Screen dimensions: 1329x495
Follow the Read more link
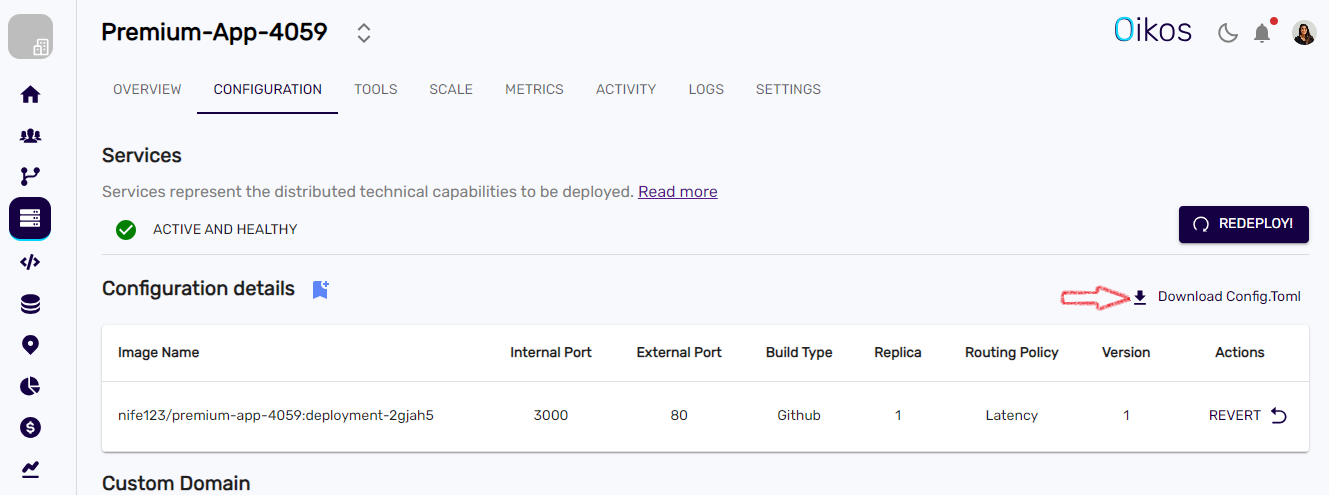pos(677,191)
